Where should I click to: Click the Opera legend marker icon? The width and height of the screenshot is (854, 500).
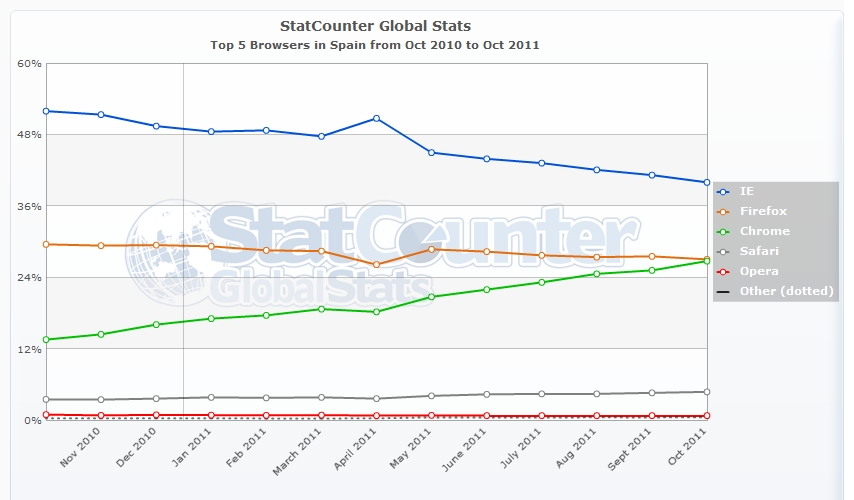pos(723,272)
